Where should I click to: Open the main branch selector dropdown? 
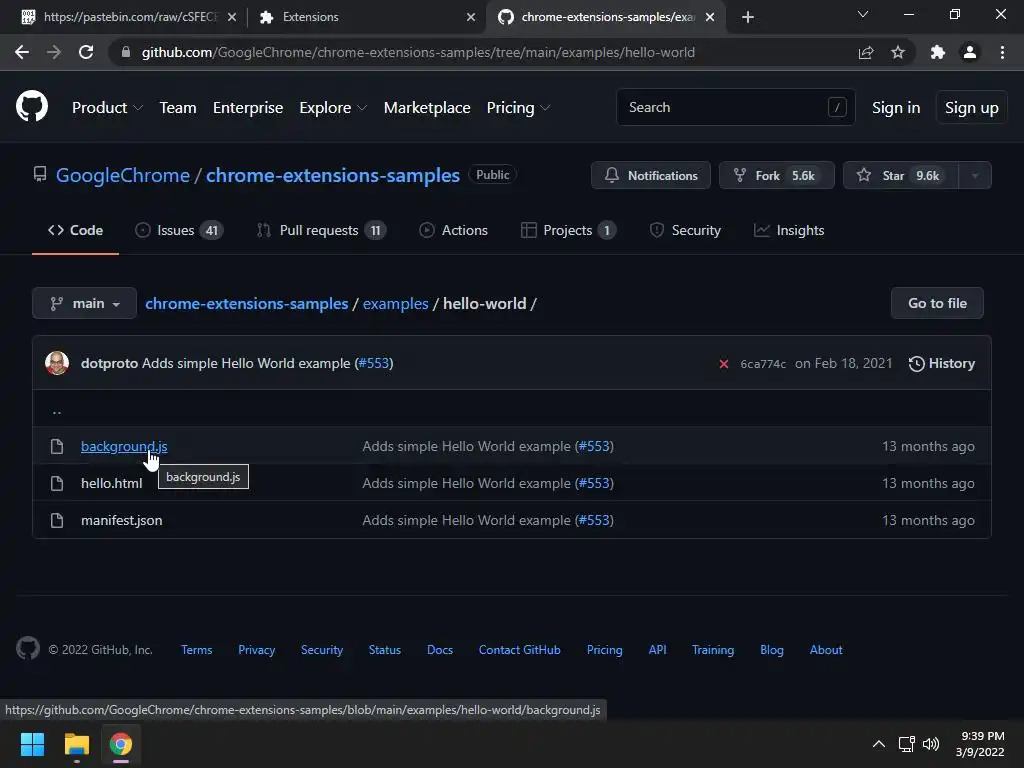84,303
